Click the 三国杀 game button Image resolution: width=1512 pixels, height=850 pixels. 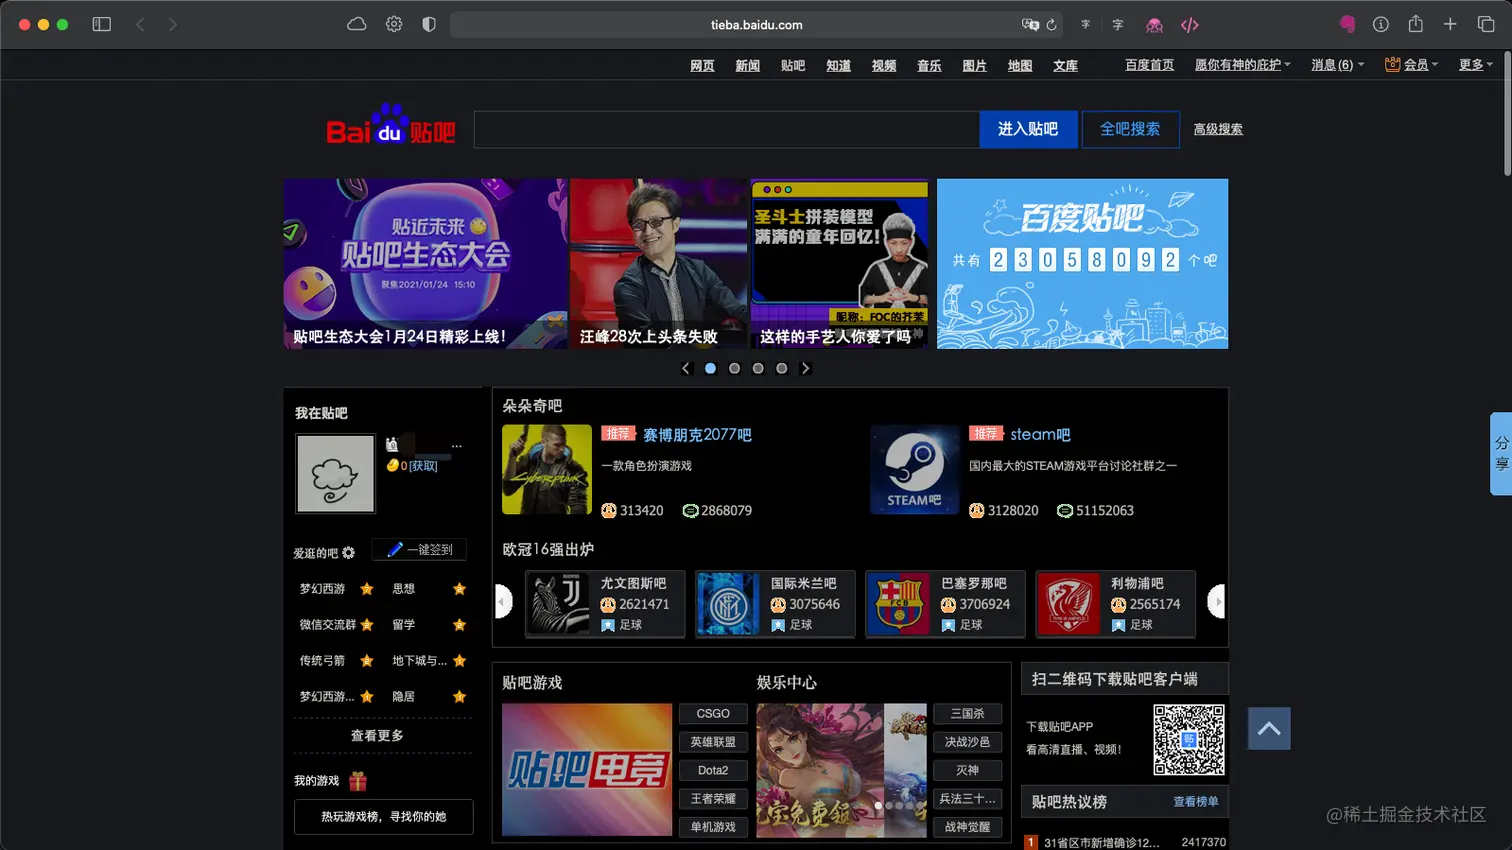[x=967, y=714]
